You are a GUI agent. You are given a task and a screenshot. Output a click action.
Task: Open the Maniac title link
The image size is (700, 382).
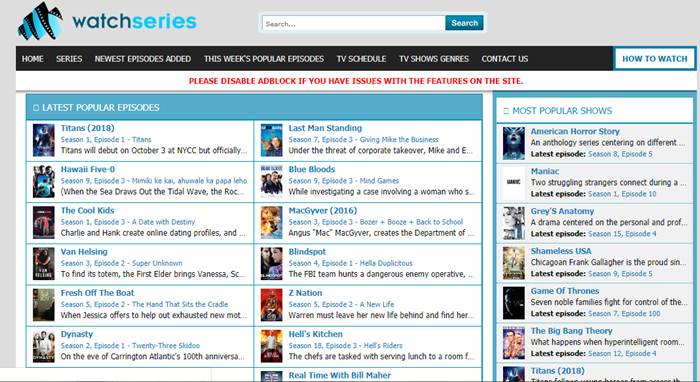tap(545, 171)
